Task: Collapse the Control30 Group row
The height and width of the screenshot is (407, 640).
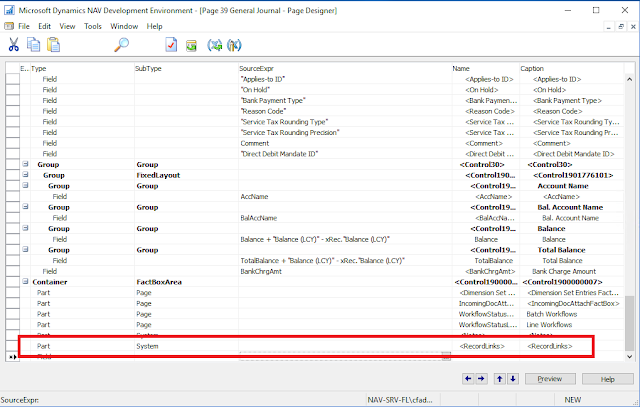Action: pos(25,164)
